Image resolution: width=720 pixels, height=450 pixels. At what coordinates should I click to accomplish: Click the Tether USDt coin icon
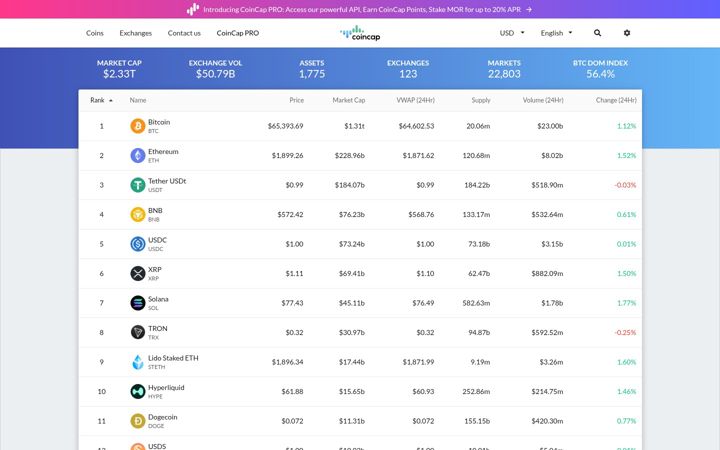(x=138, y=185)
